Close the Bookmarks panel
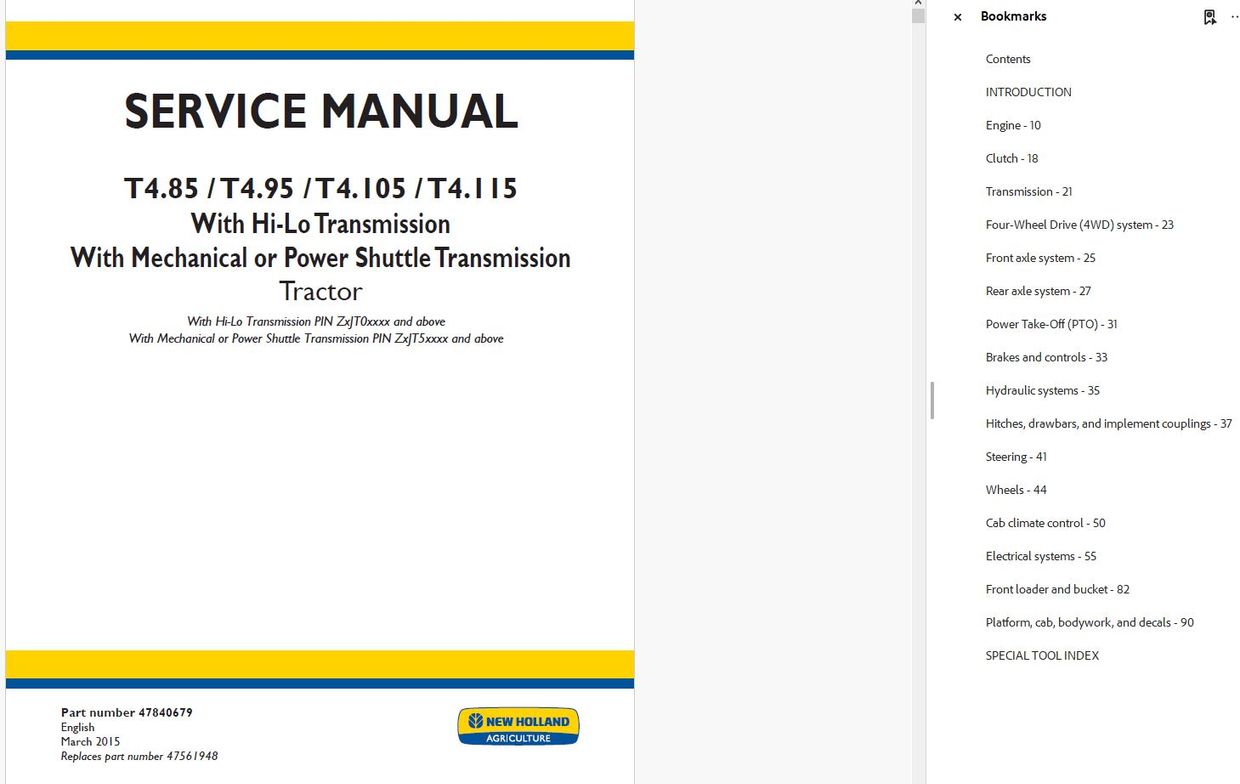1240x784 pixels. coord(957,17)
